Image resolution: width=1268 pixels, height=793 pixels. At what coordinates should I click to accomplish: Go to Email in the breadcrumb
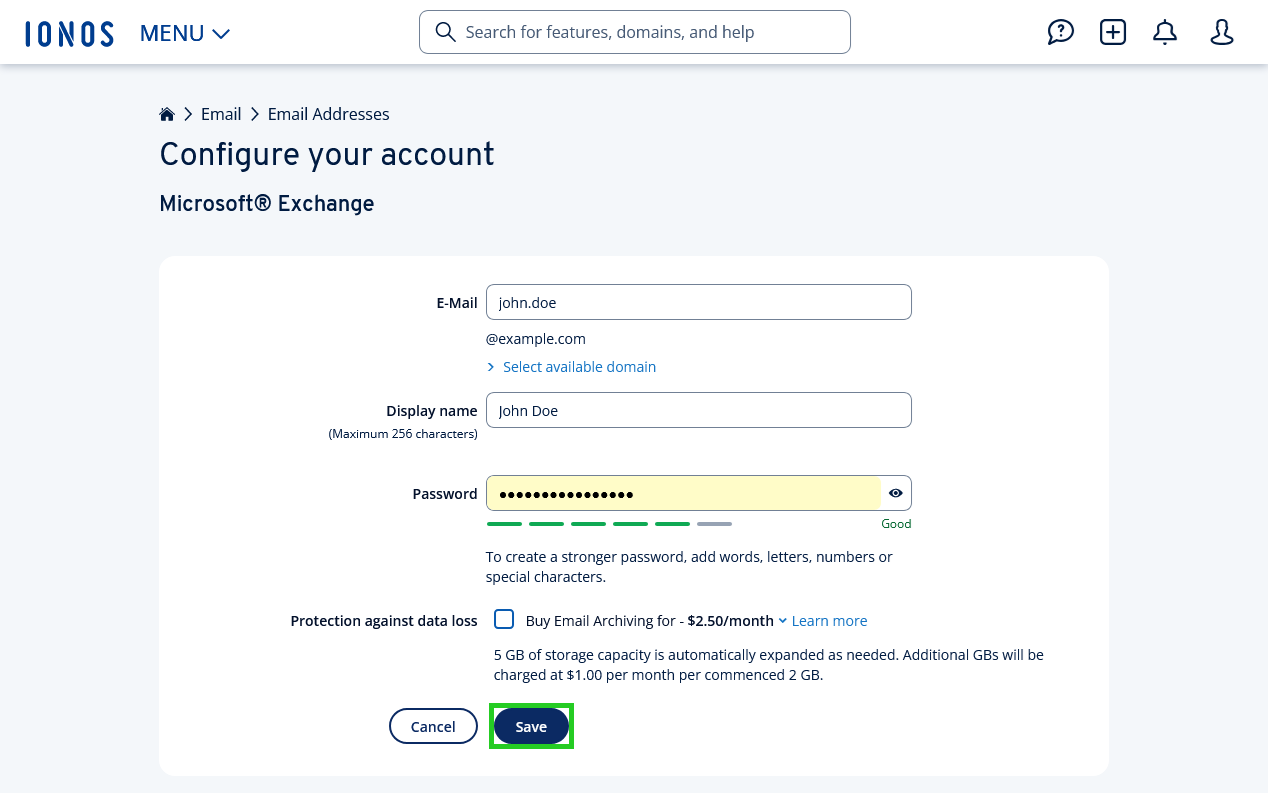coord(221,113)
